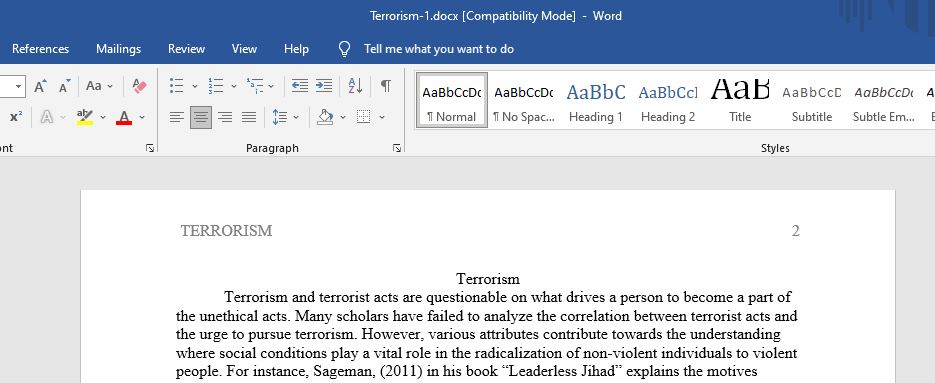Image resolution: width=935 pixels, height=383 pixels.
Task: Click the Increase Font Size icon
Action: coord(40,86)
